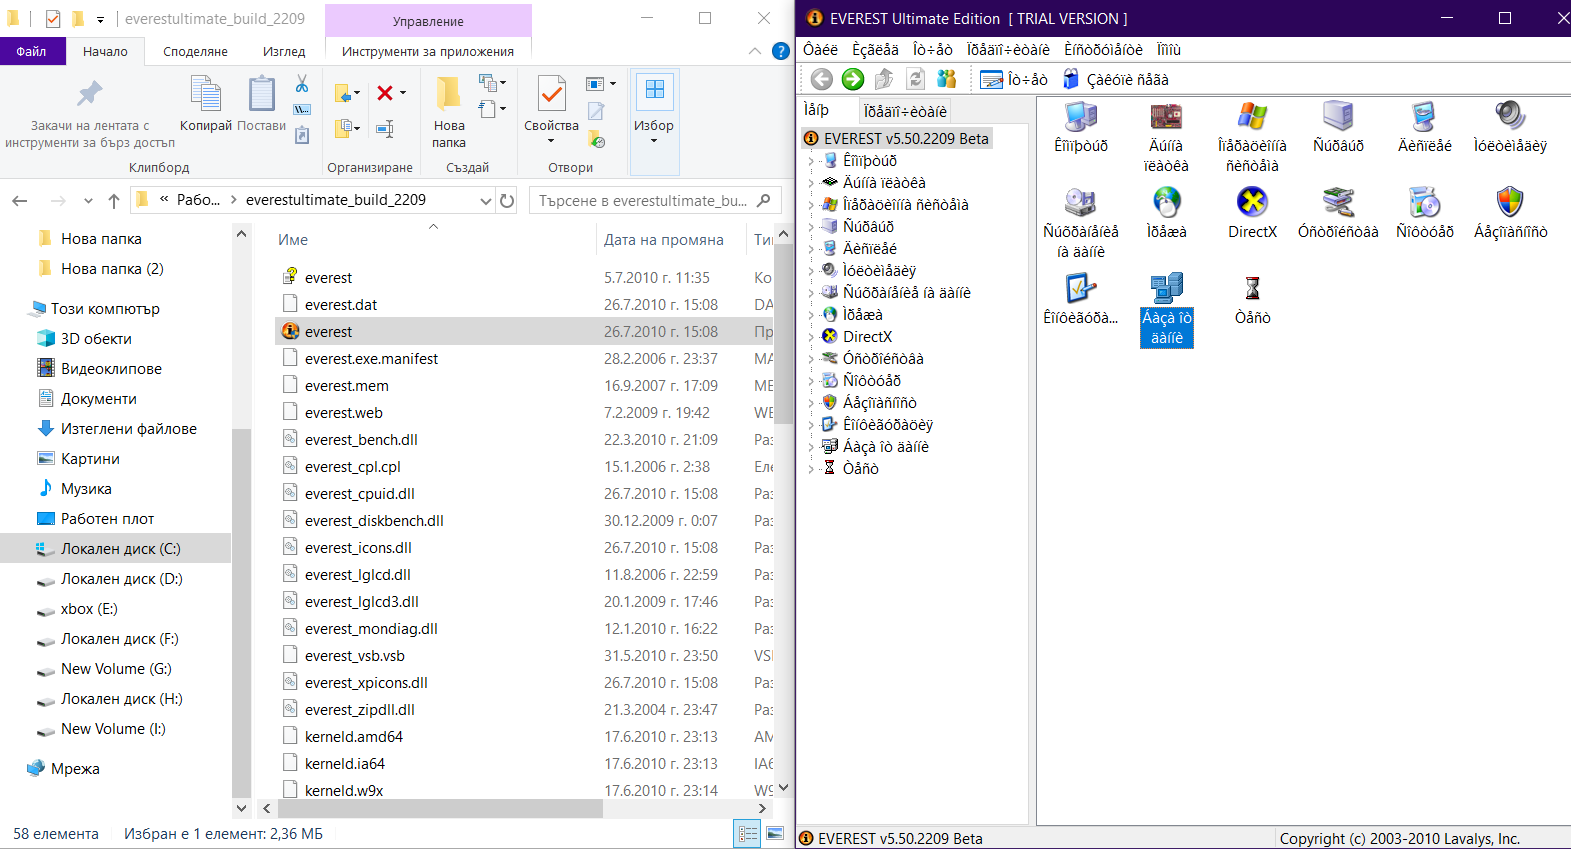This screenshot has height=849, width=1571.
Task: Switch to the Начало ribbon tab
Action: tap(105, 51)
